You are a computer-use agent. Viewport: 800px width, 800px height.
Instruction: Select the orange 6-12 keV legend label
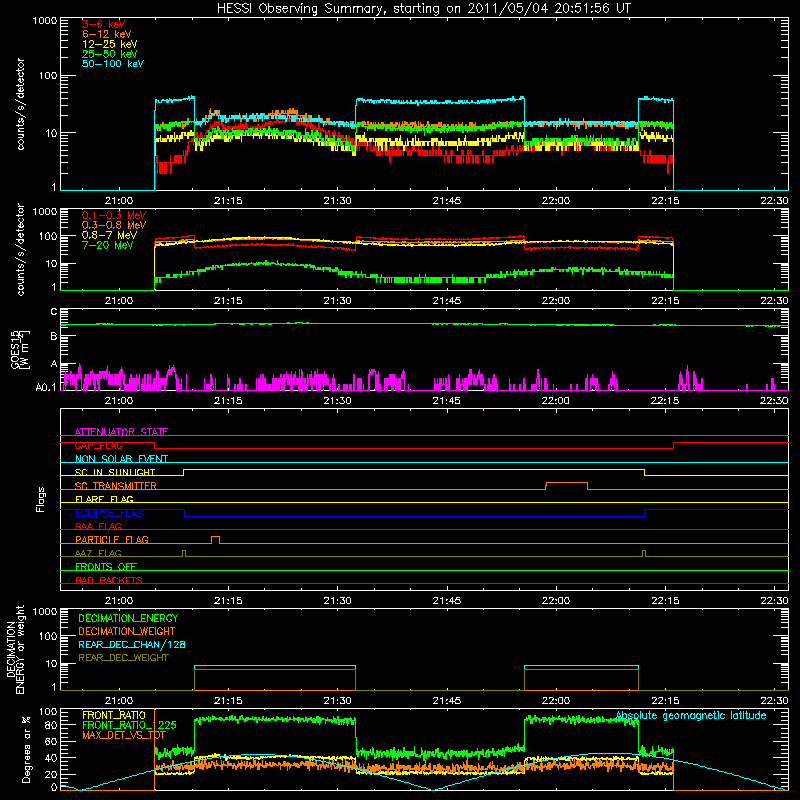(x=106, y=34)
